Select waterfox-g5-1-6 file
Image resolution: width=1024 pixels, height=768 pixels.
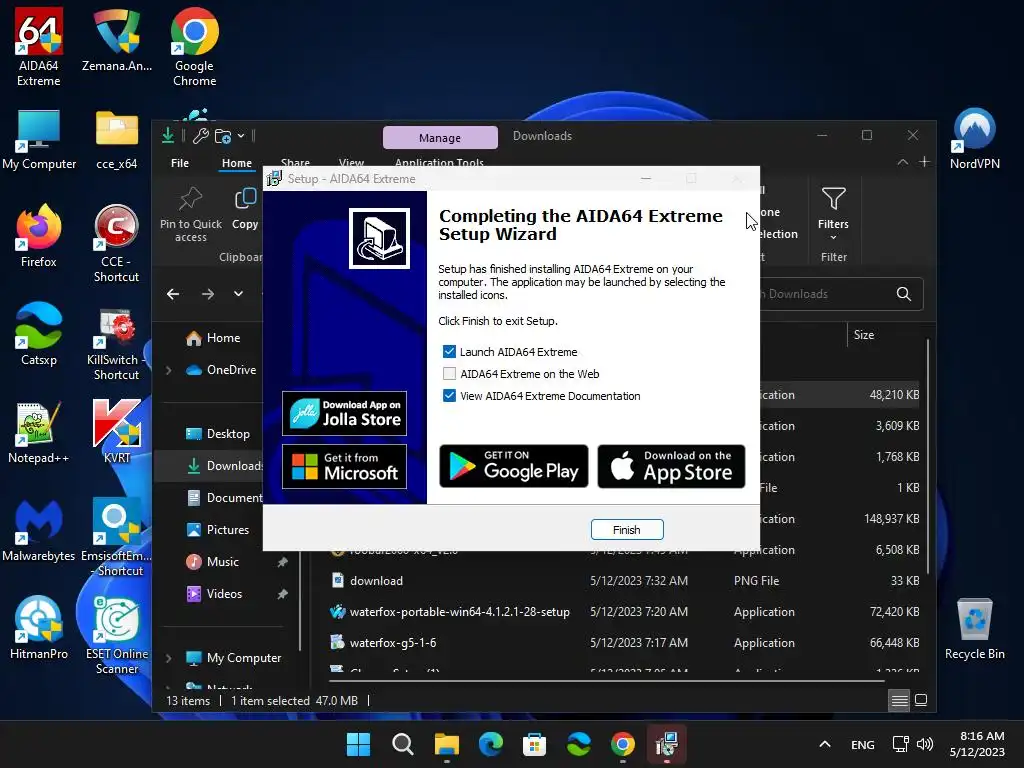624,643
